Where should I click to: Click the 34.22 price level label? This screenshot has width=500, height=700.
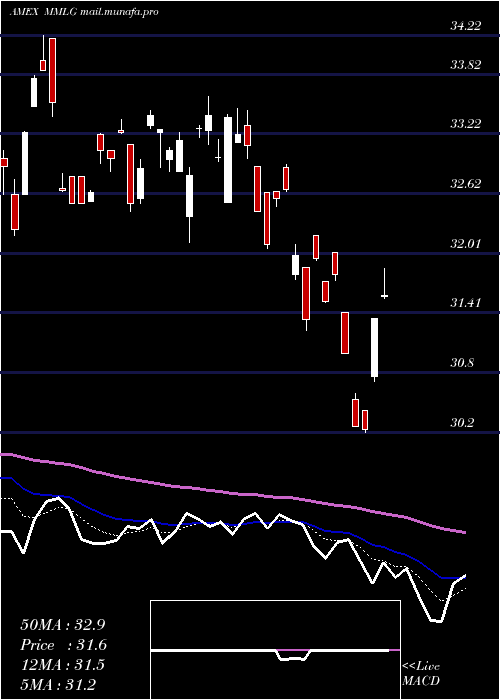(x=466, y=26)
